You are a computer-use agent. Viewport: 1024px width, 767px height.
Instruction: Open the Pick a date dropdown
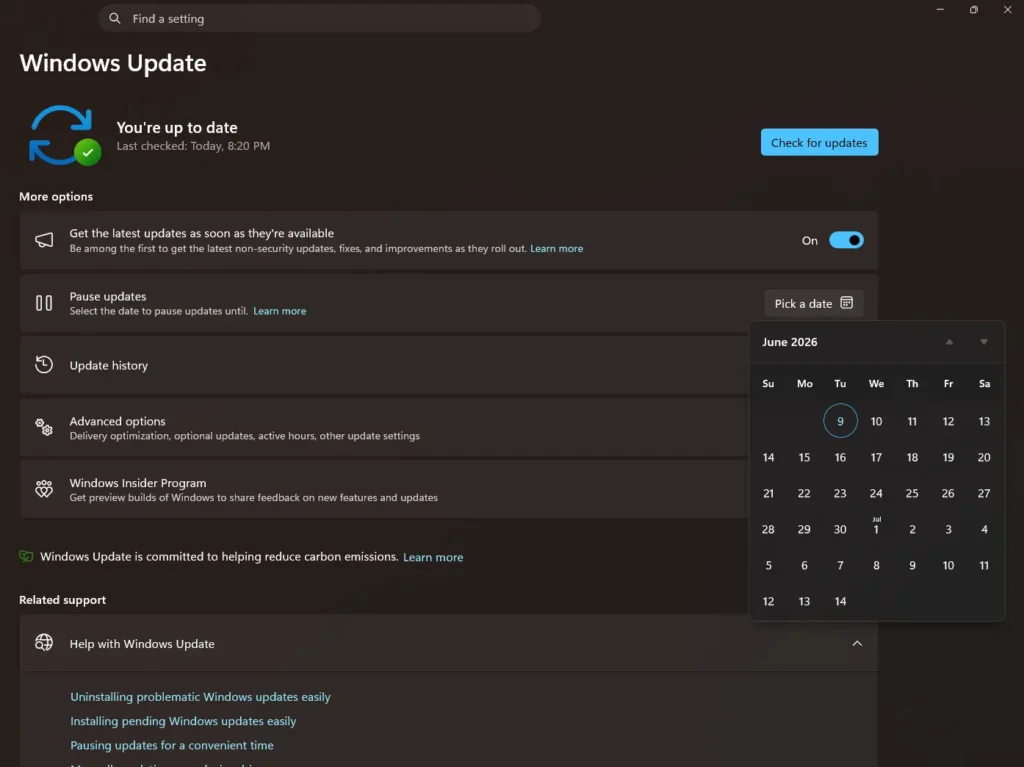814,303
